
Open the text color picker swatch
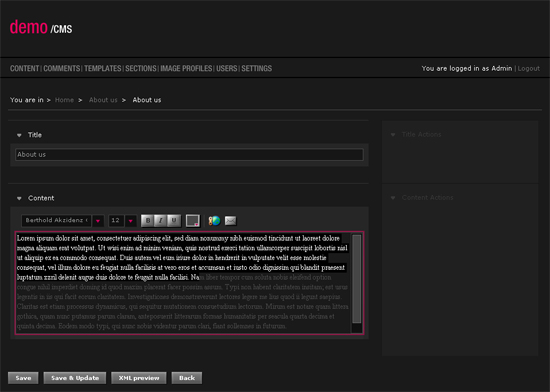(193, 221)
